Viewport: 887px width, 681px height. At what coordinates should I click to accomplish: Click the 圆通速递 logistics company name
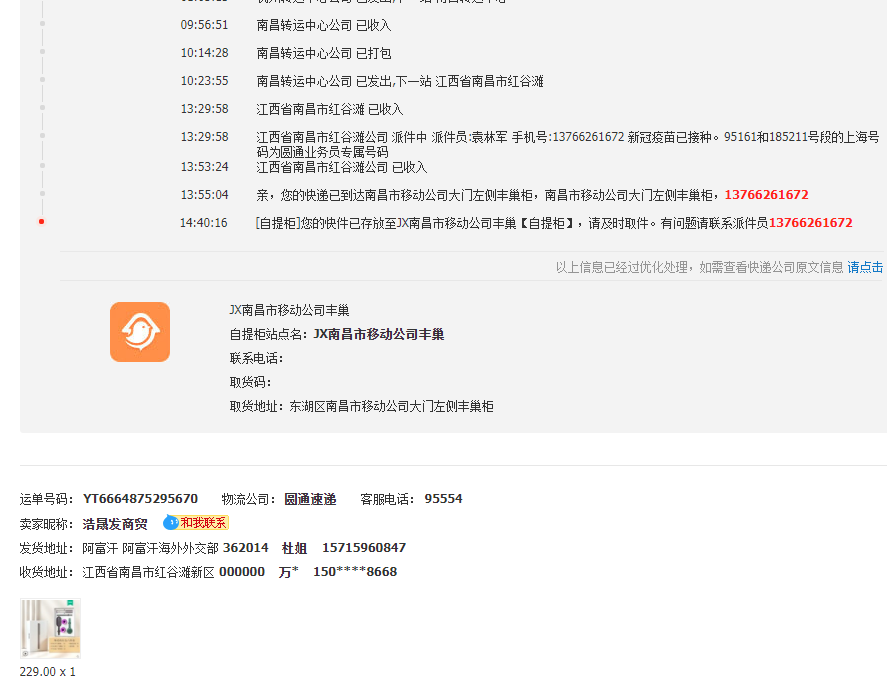tap(310, 499)
